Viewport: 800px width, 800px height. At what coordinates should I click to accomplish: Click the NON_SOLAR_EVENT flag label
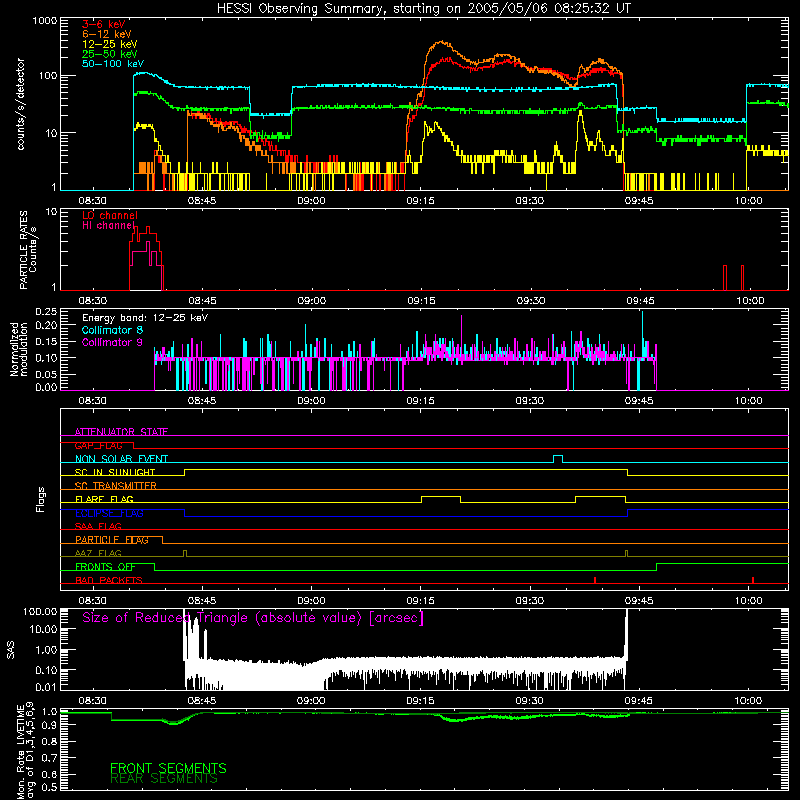[121, 459]
